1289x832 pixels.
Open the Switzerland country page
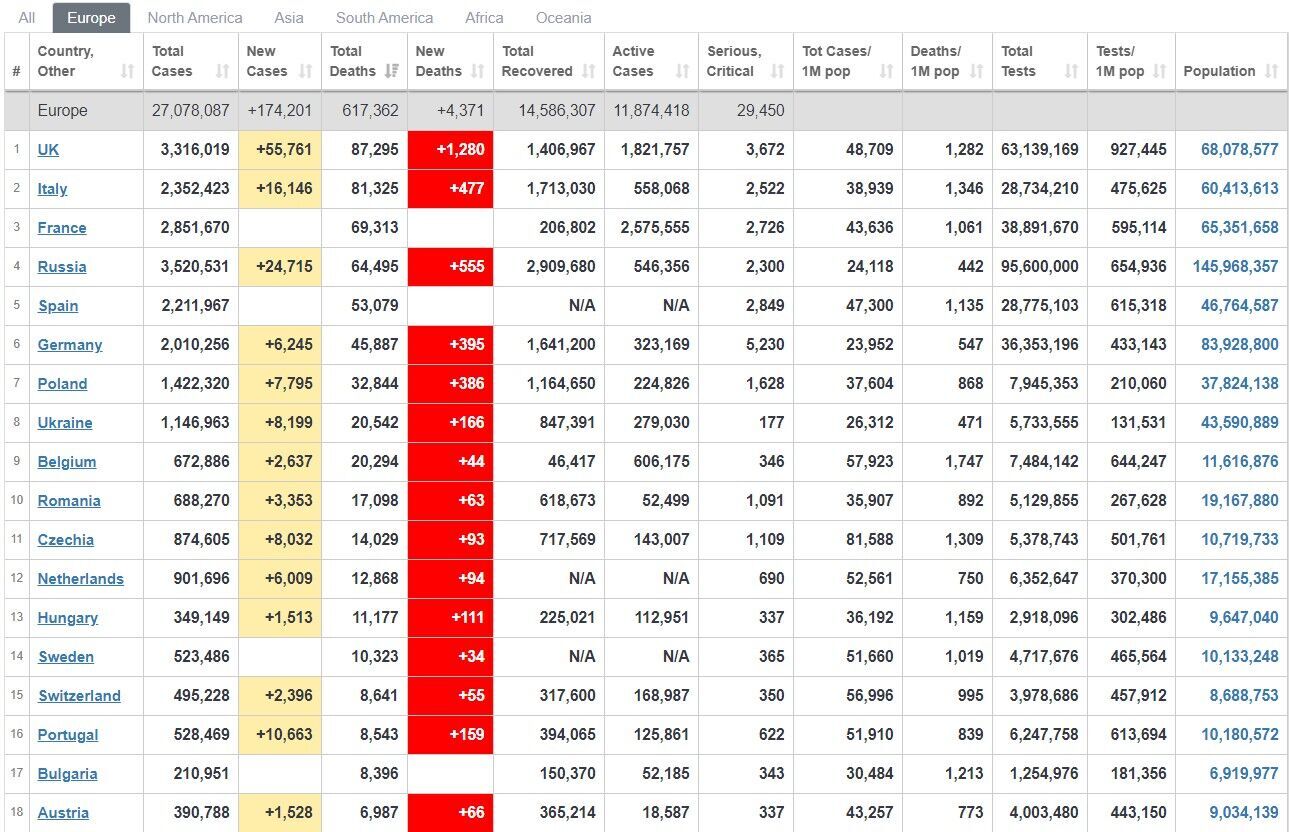coord(79,696)
